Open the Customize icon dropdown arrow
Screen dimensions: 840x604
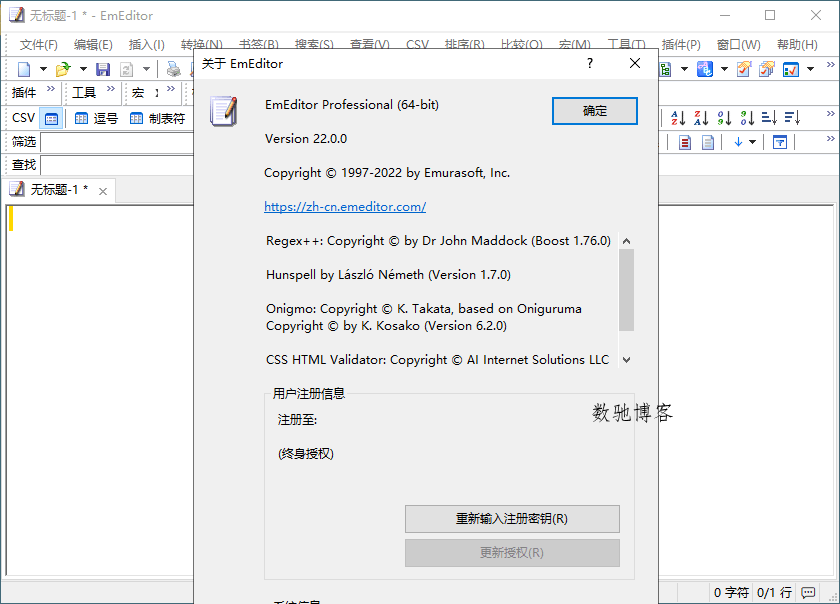coord(811,69)
